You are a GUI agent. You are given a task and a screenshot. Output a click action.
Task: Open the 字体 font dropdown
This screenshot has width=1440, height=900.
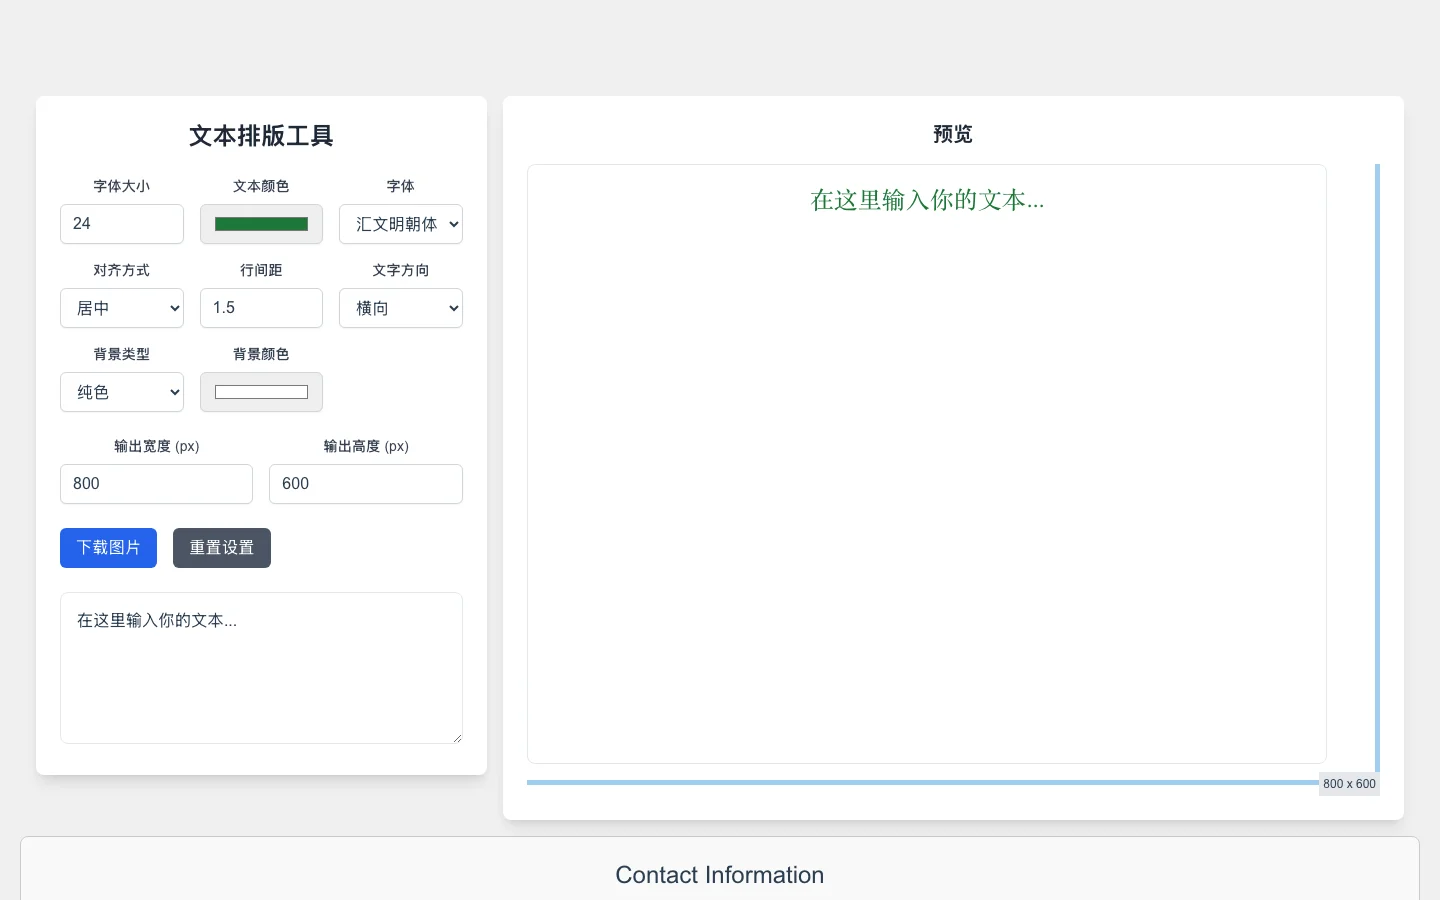point(401,224)
